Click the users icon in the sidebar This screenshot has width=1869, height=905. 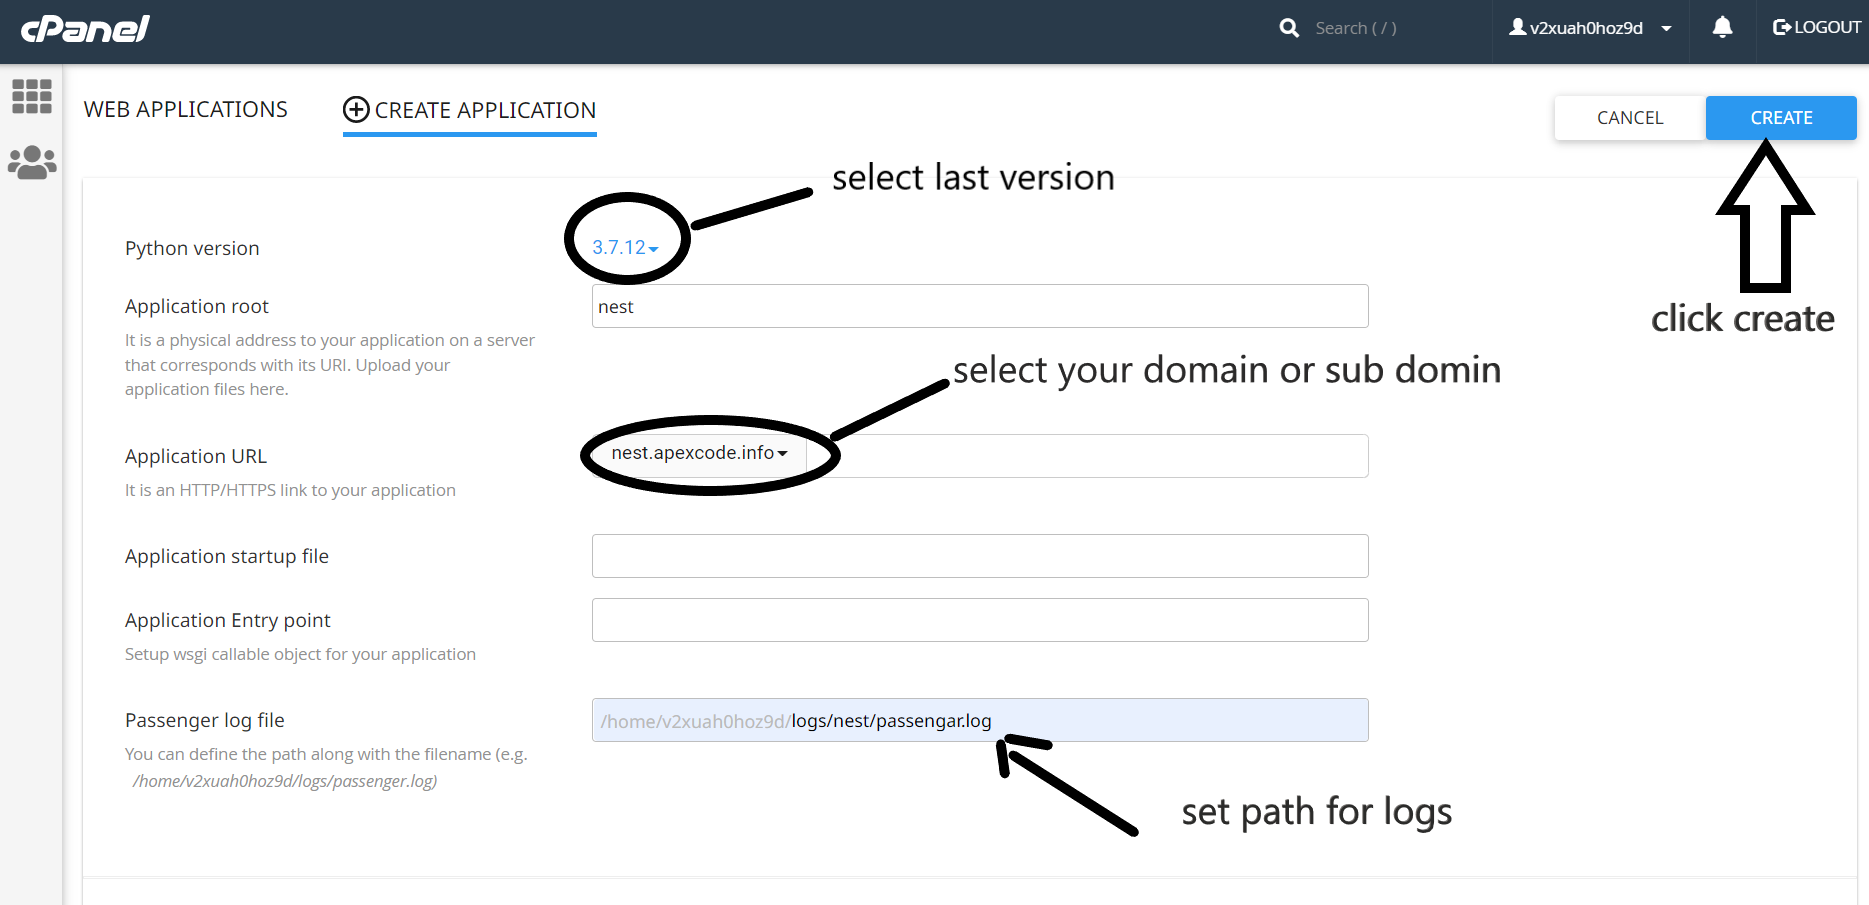click(x=31, y=162)
